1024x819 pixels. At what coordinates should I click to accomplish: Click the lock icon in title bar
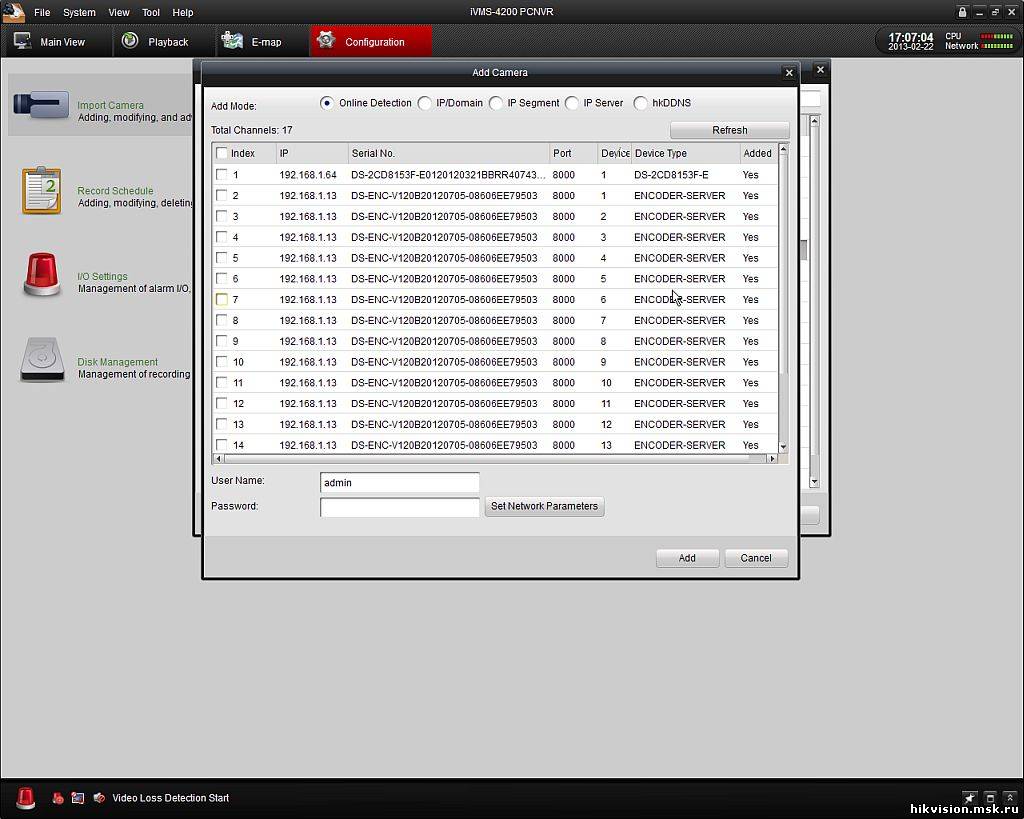[962, 12]
